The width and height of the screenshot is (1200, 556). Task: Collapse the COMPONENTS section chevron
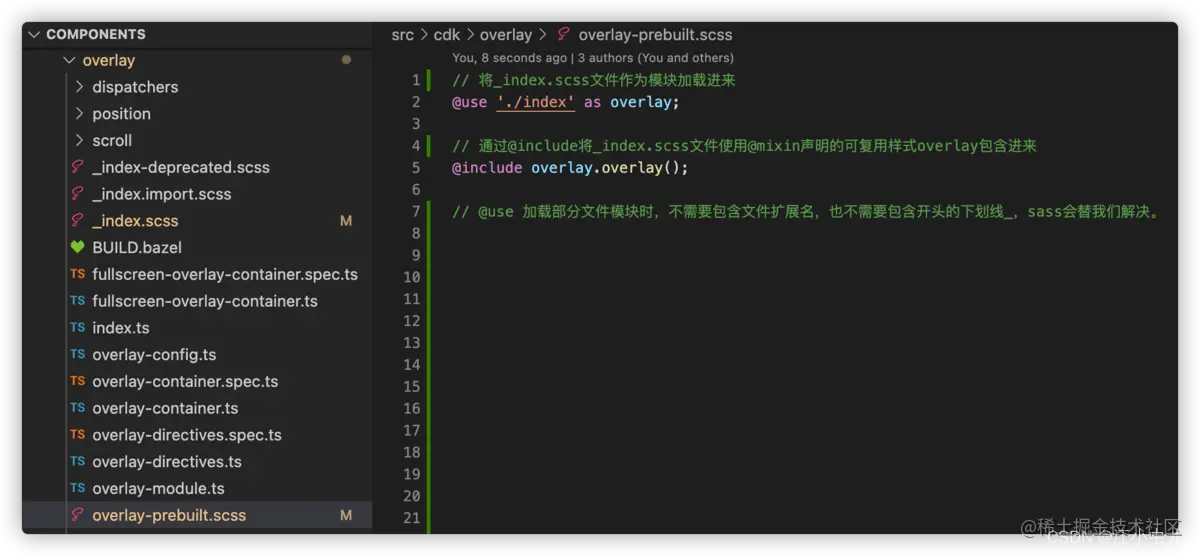tap(35, 34)
